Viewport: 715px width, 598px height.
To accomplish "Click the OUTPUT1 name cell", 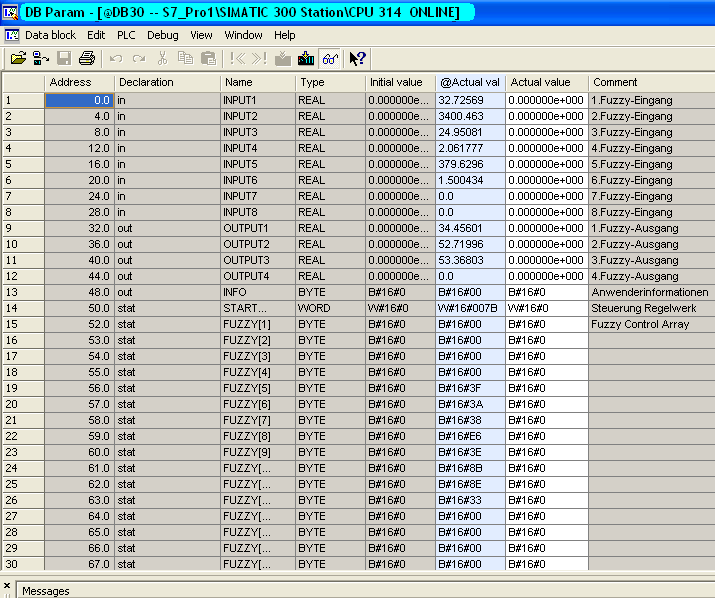I will (258, 229).
